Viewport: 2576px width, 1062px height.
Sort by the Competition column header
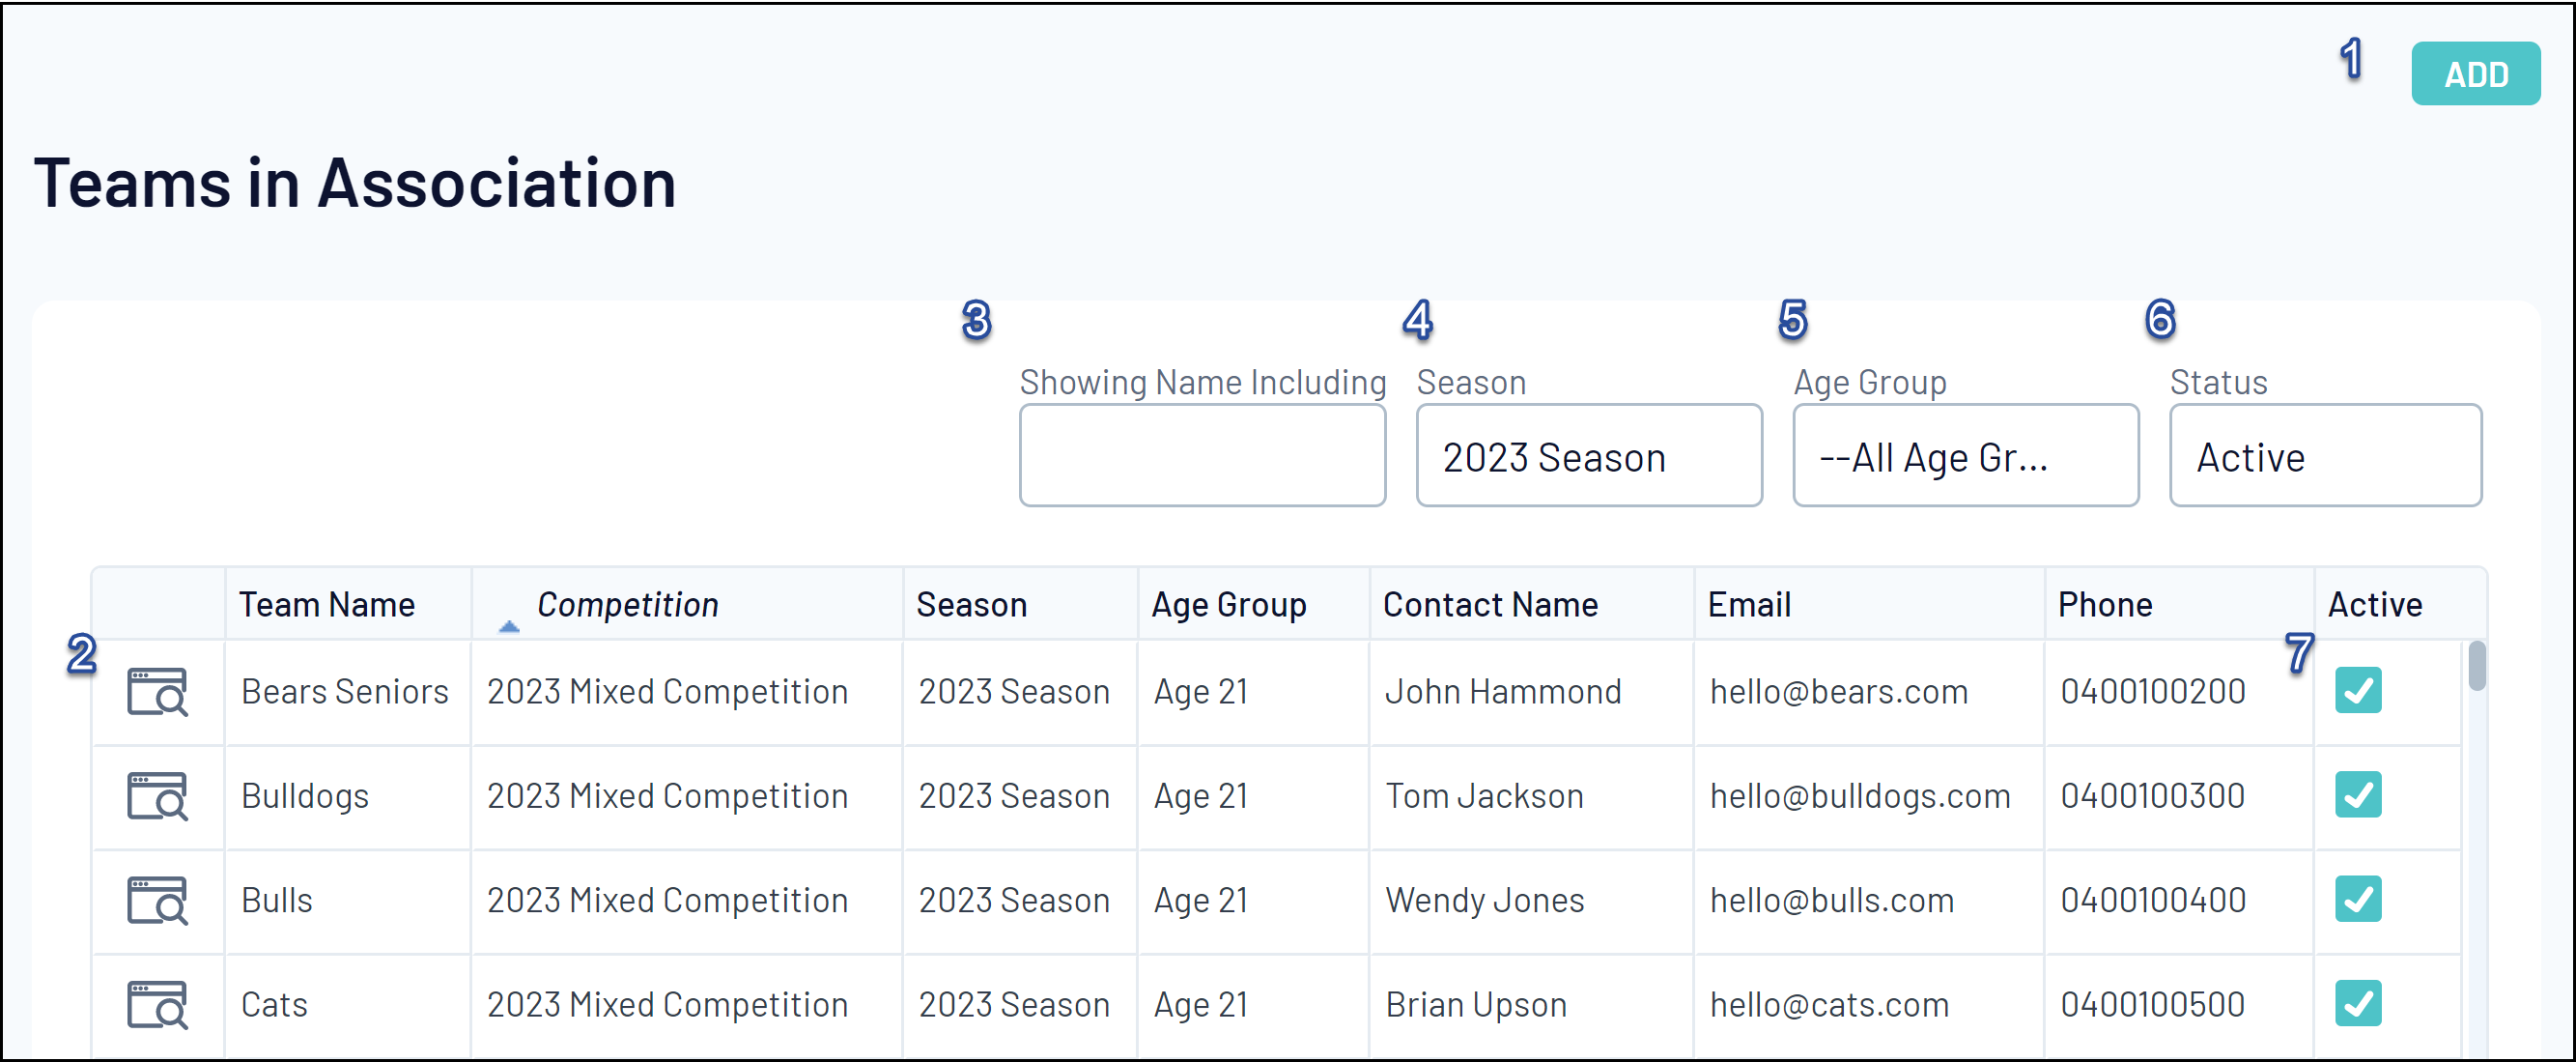(x=627, y=605)
